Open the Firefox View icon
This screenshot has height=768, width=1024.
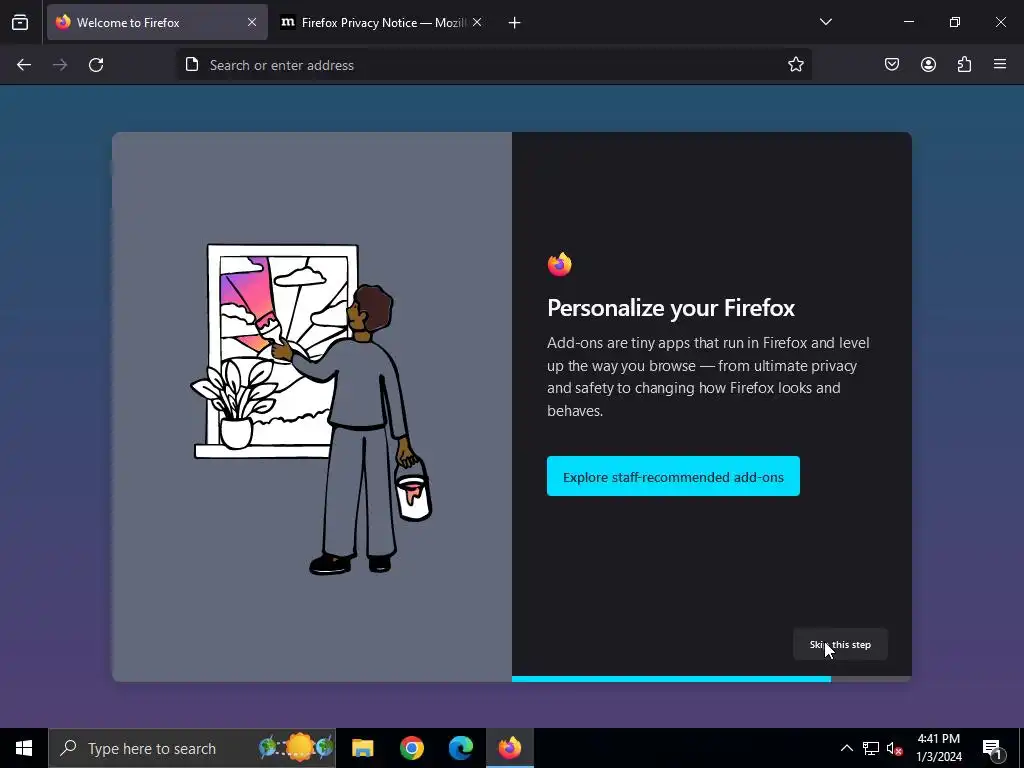(20, 22)
